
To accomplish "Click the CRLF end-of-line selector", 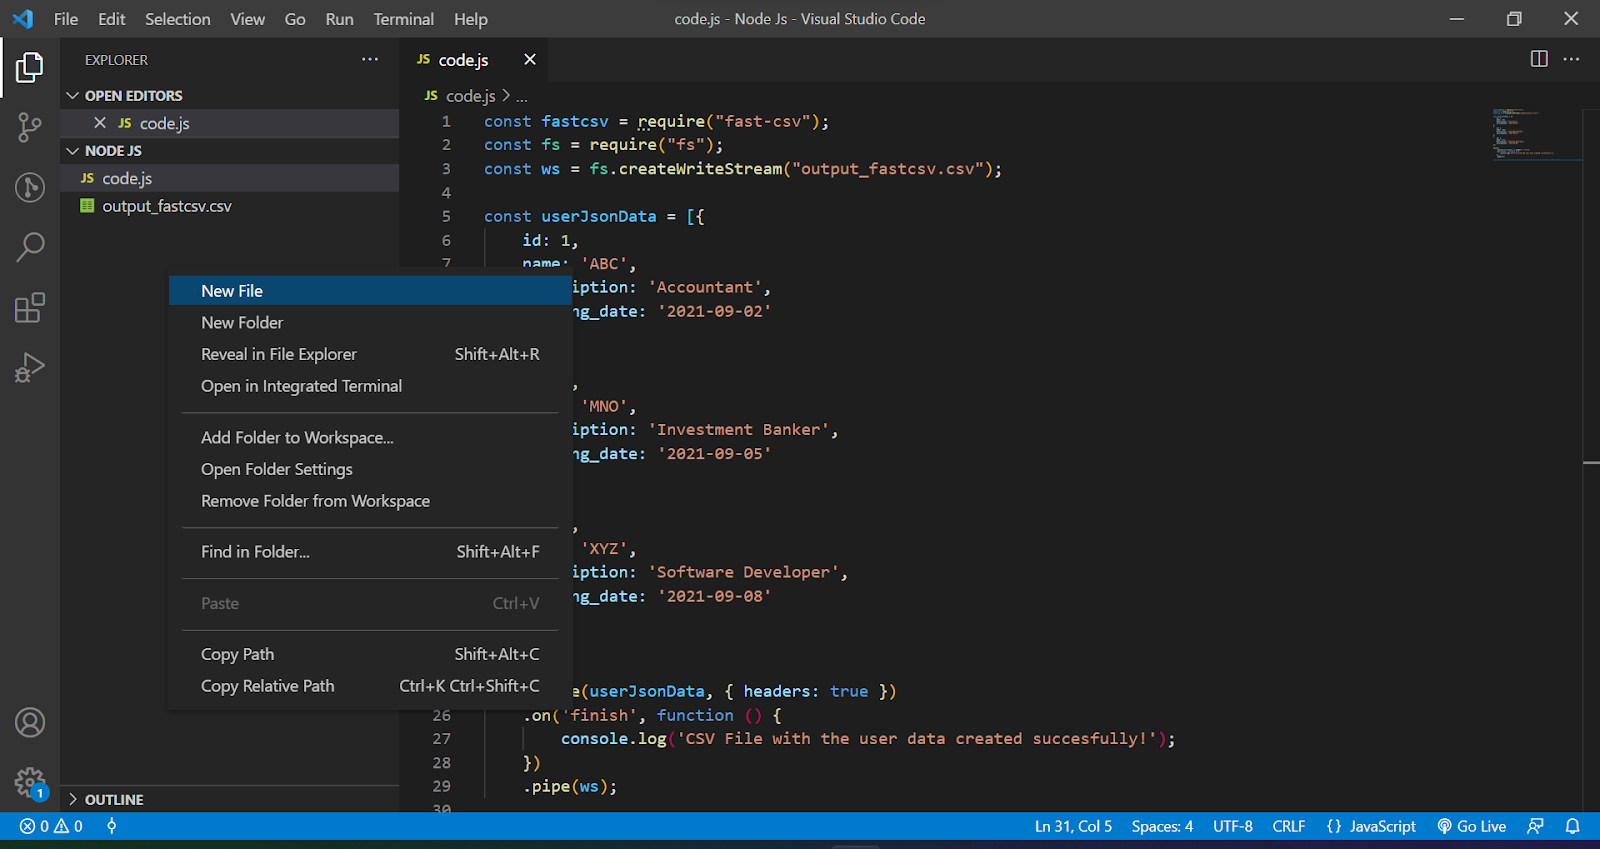I will [x=1289, y=826].
